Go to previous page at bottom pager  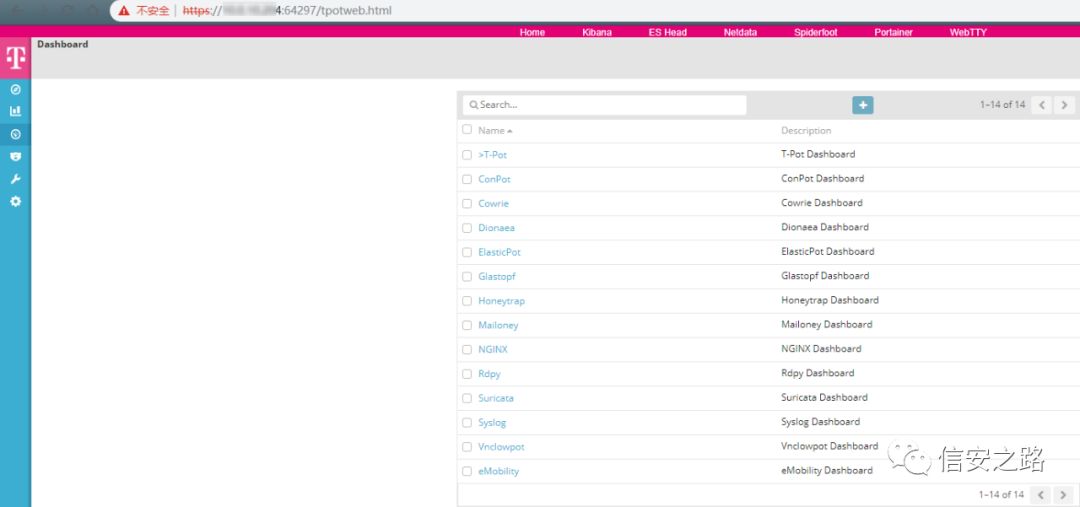[1041, 495]
